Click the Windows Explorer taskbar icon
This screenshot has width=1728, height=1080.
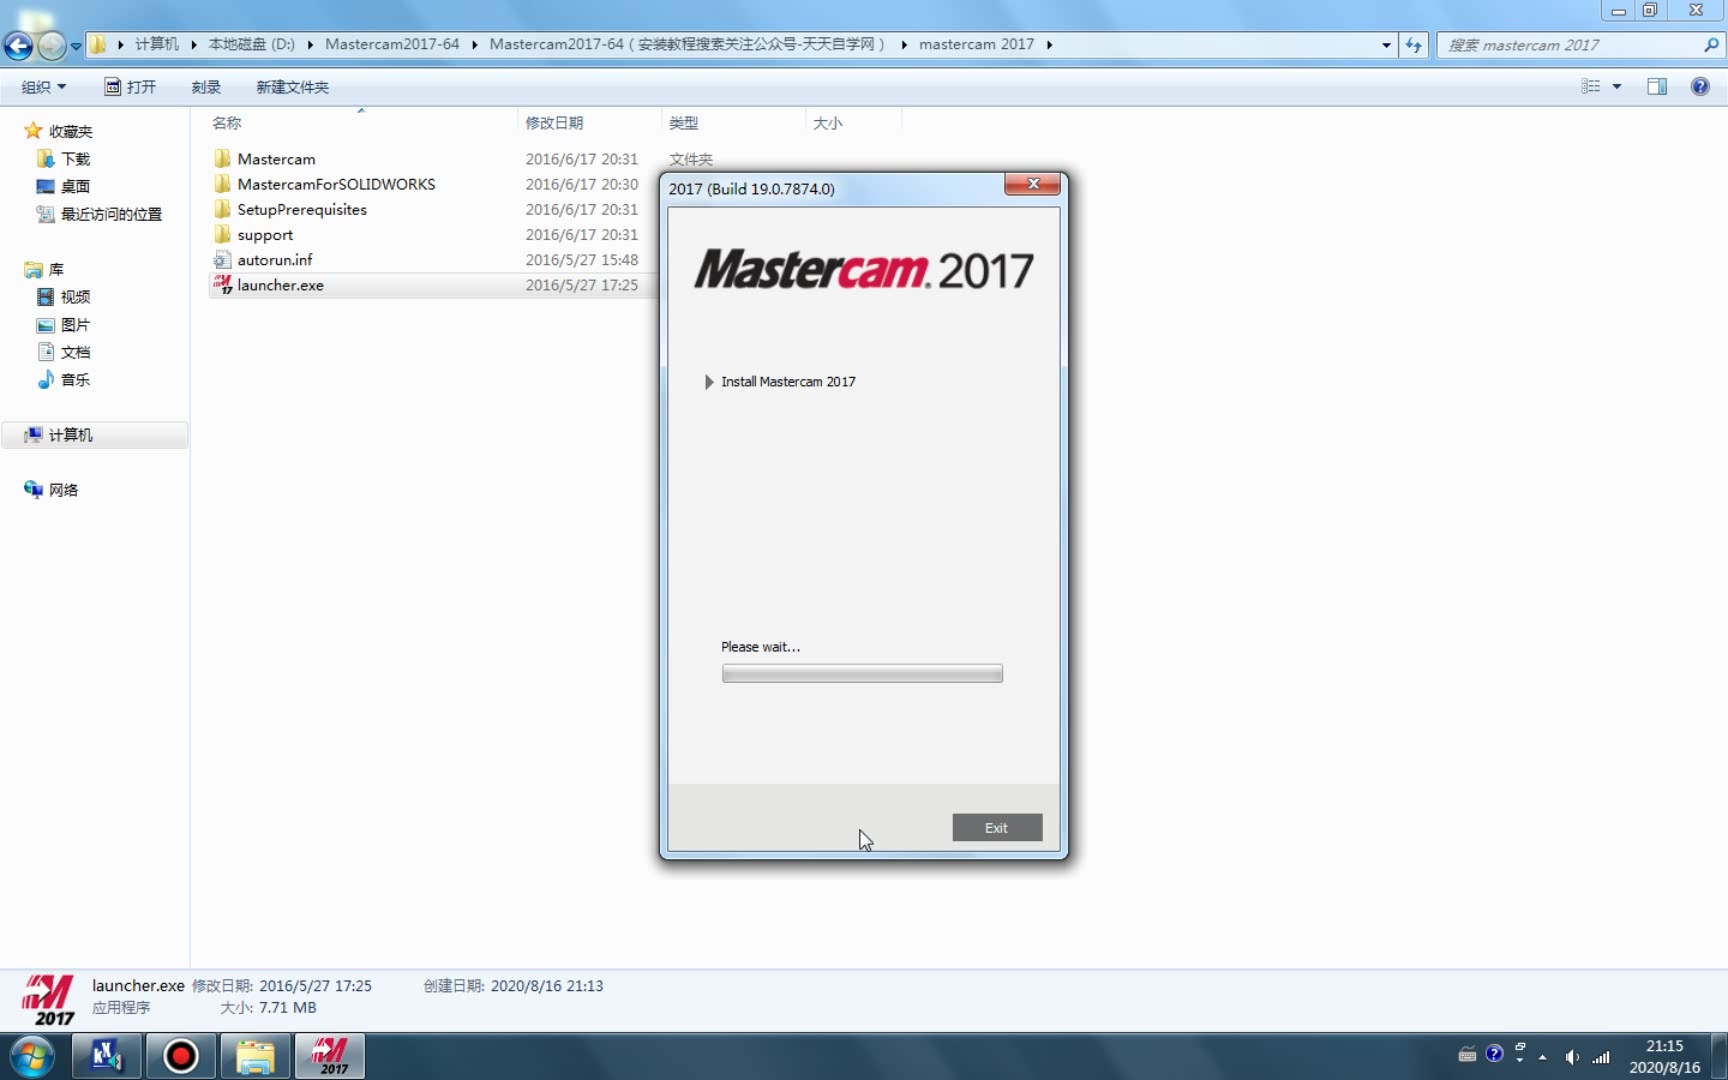(x=255, y=1057)
